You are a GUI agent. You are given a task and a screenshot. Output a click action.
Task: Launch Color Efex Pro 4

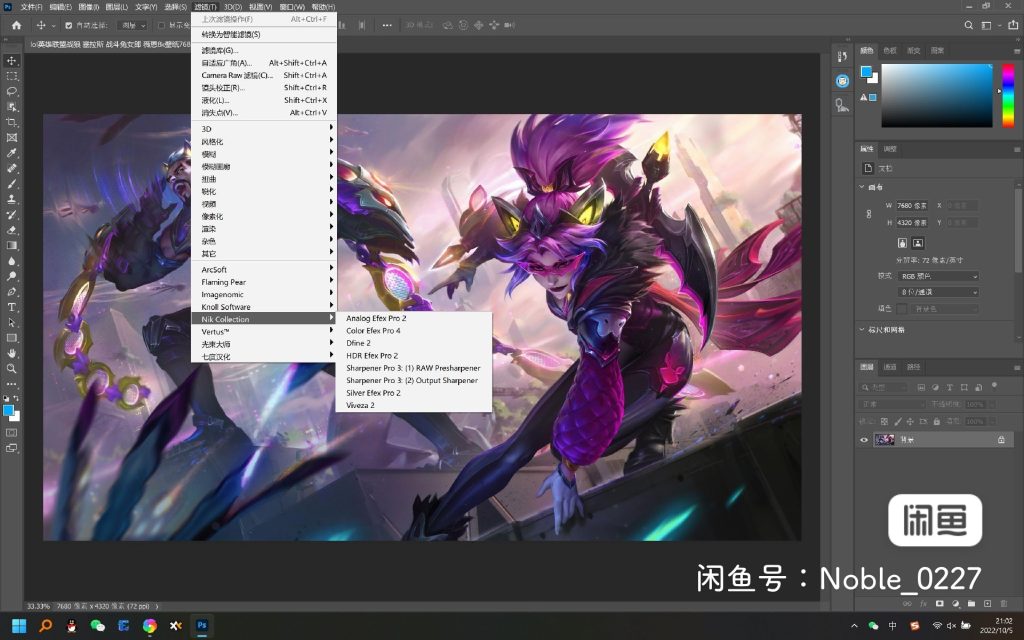coord(413,330)
